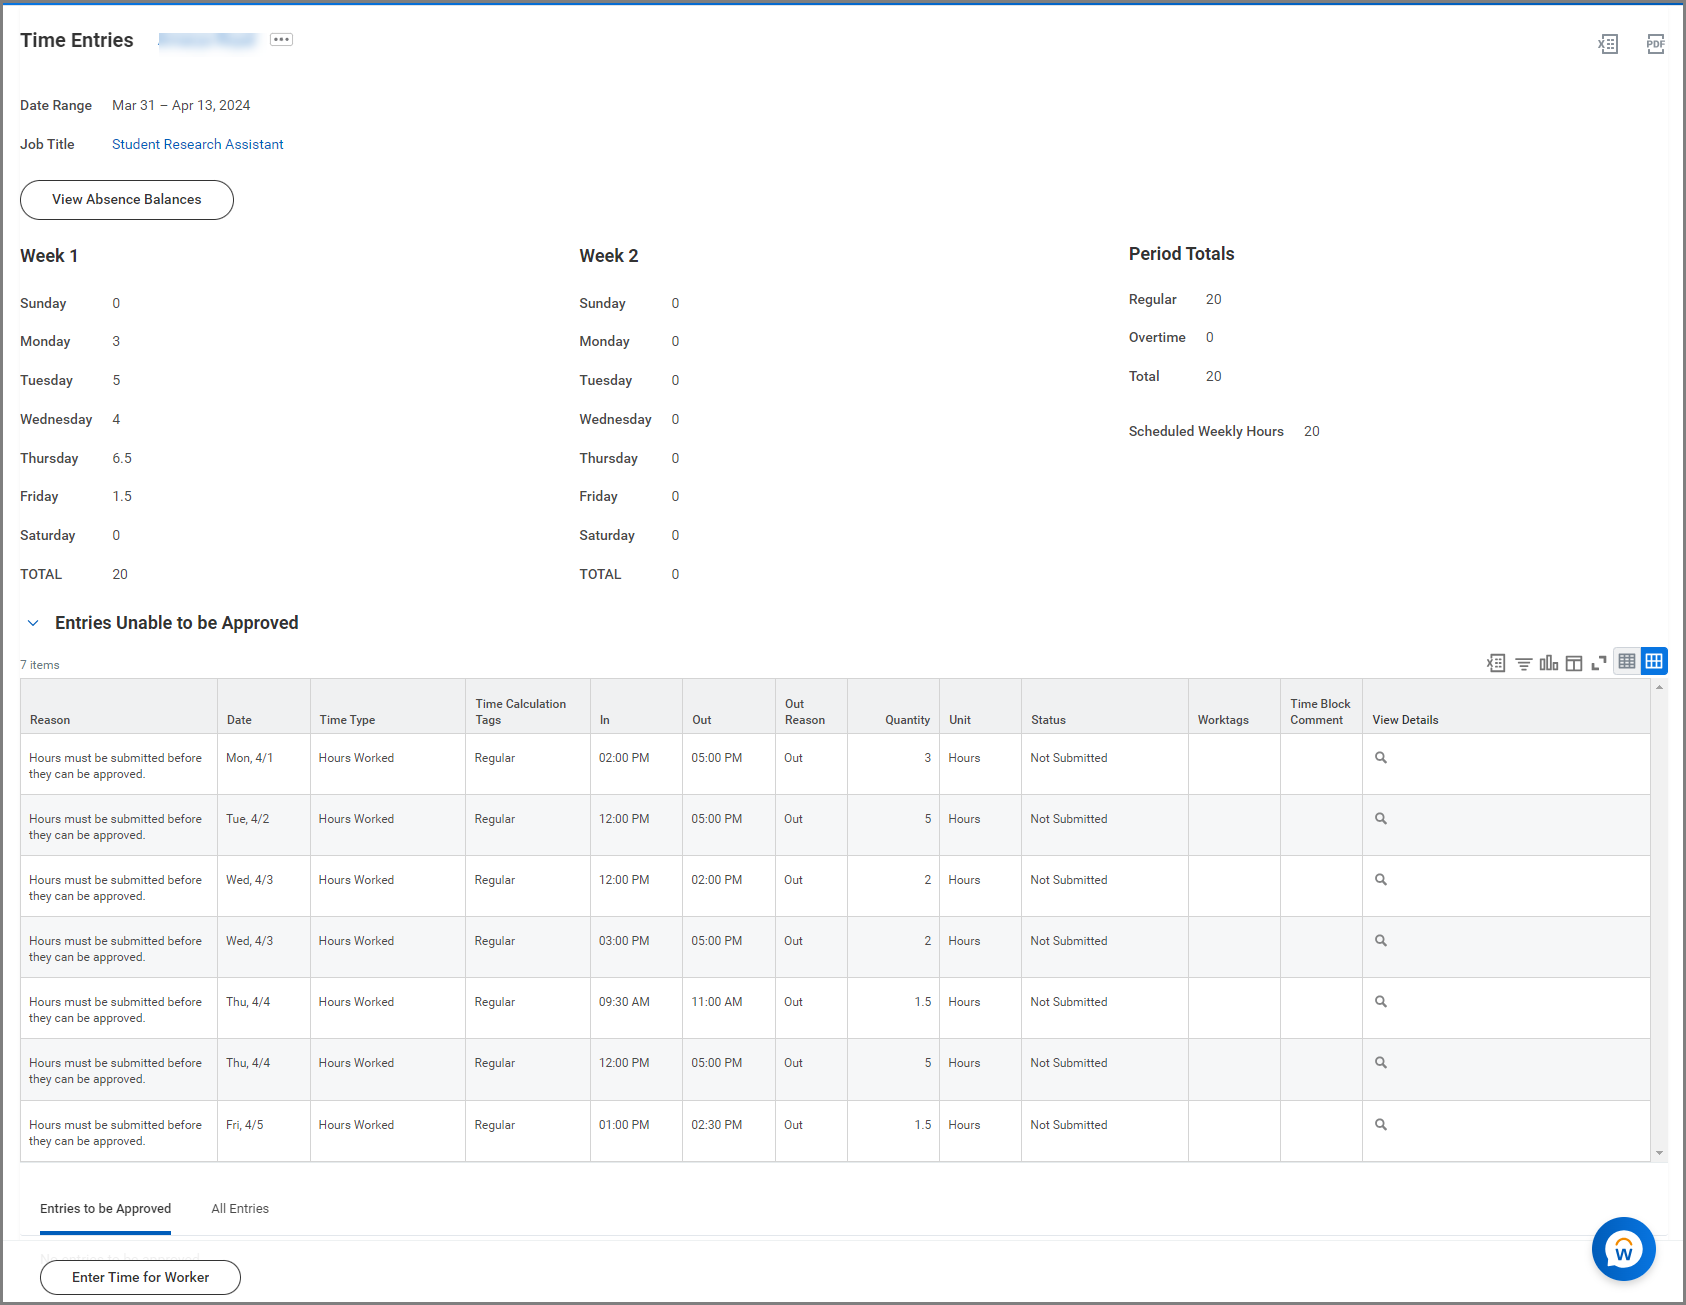Click the table scrollbar down arrow
Image resolution: width=1686 pixels, height=1305 pixels.
(x=1659, y=1153)
